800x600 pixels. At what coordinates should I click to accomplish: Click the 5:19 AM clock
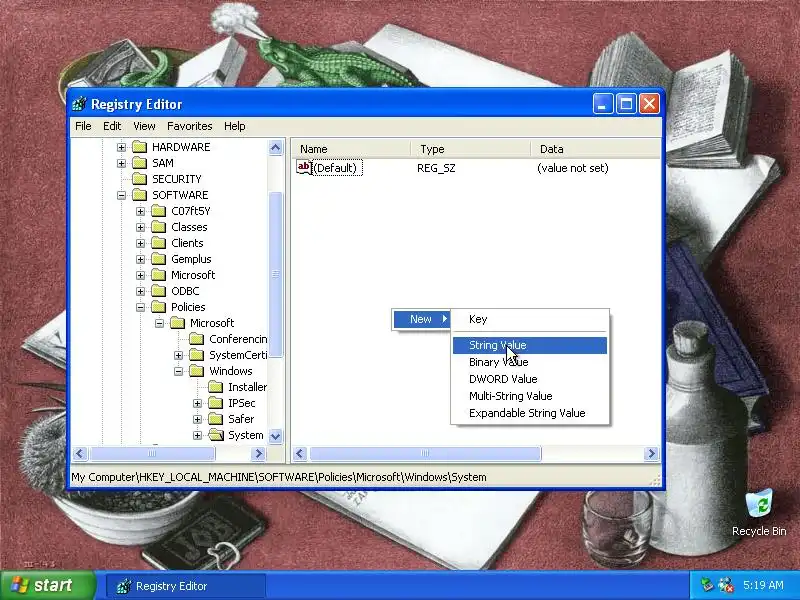coord(763,585)
